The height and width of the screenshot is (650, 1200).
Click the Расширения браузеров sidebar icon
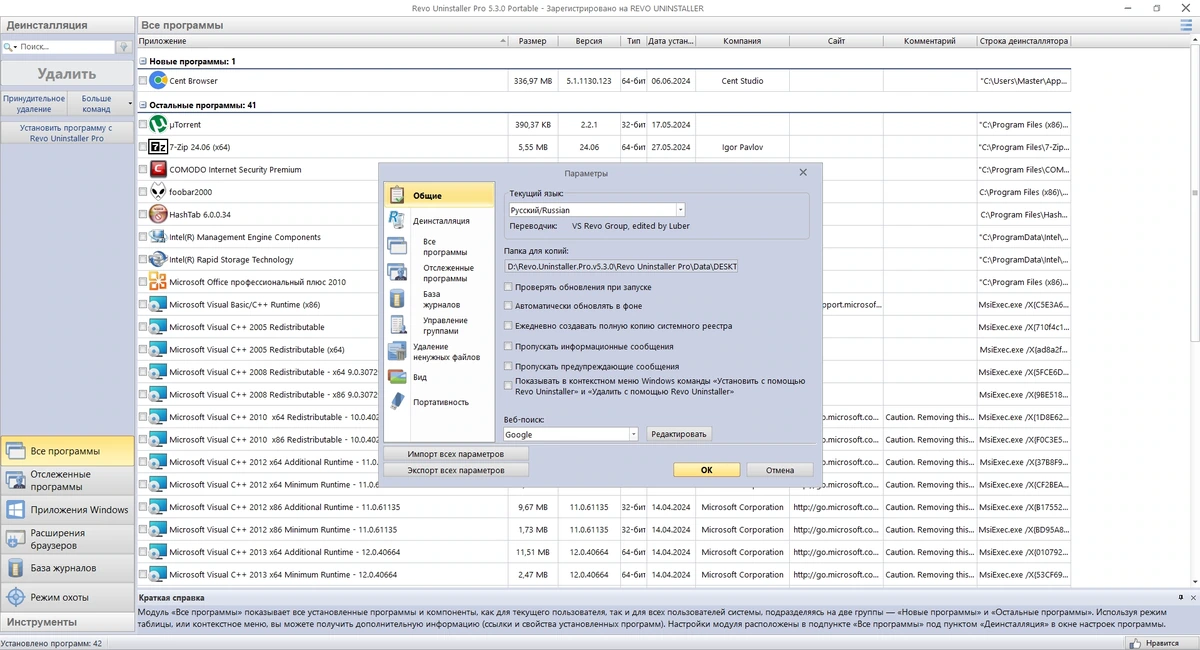coord(16,539)
